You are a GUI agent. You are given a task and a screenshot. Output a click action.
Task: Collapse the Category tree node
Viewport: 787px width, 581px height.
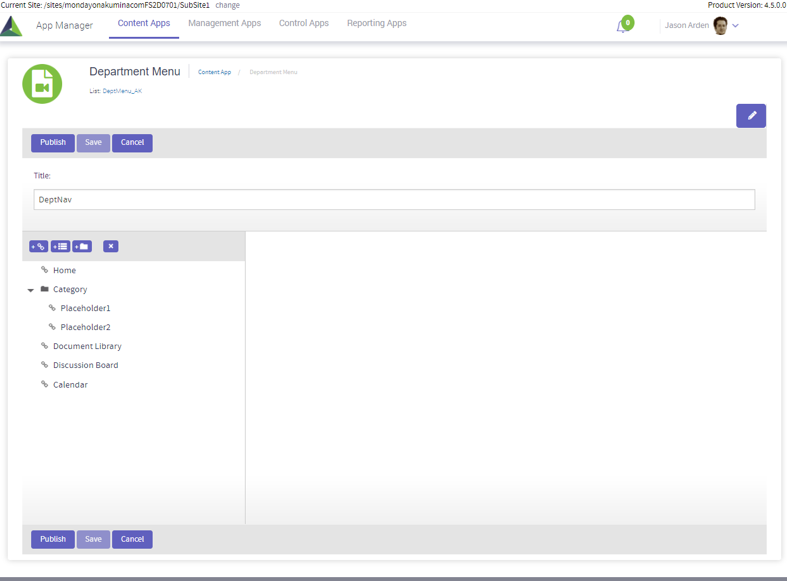[31, 290]
